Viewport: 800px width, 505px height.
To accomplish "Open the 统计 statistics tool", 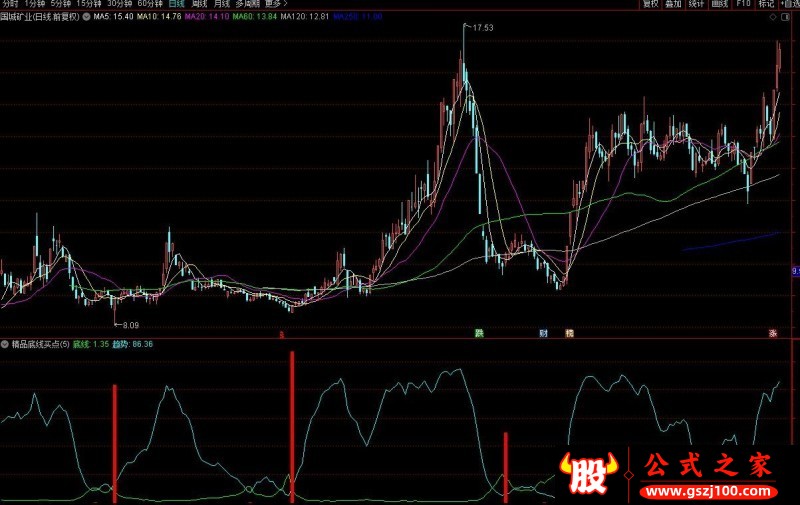I will pos(697,4).
